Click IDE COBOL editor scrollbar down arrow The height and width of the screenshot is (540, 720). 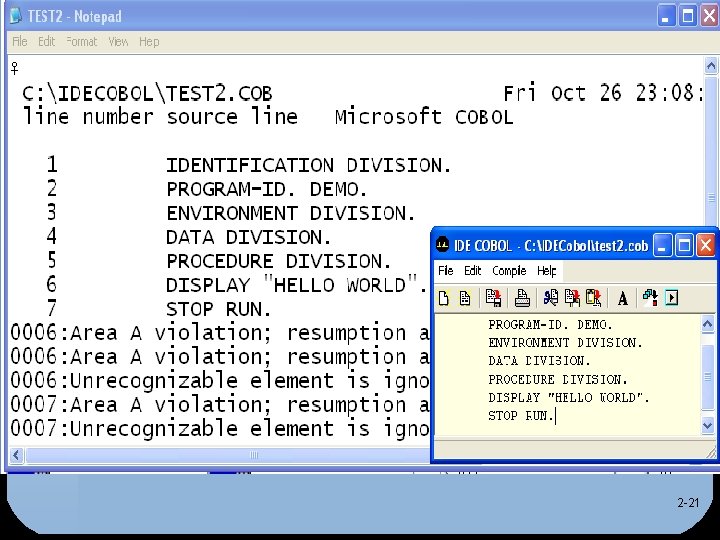[708, 426]
